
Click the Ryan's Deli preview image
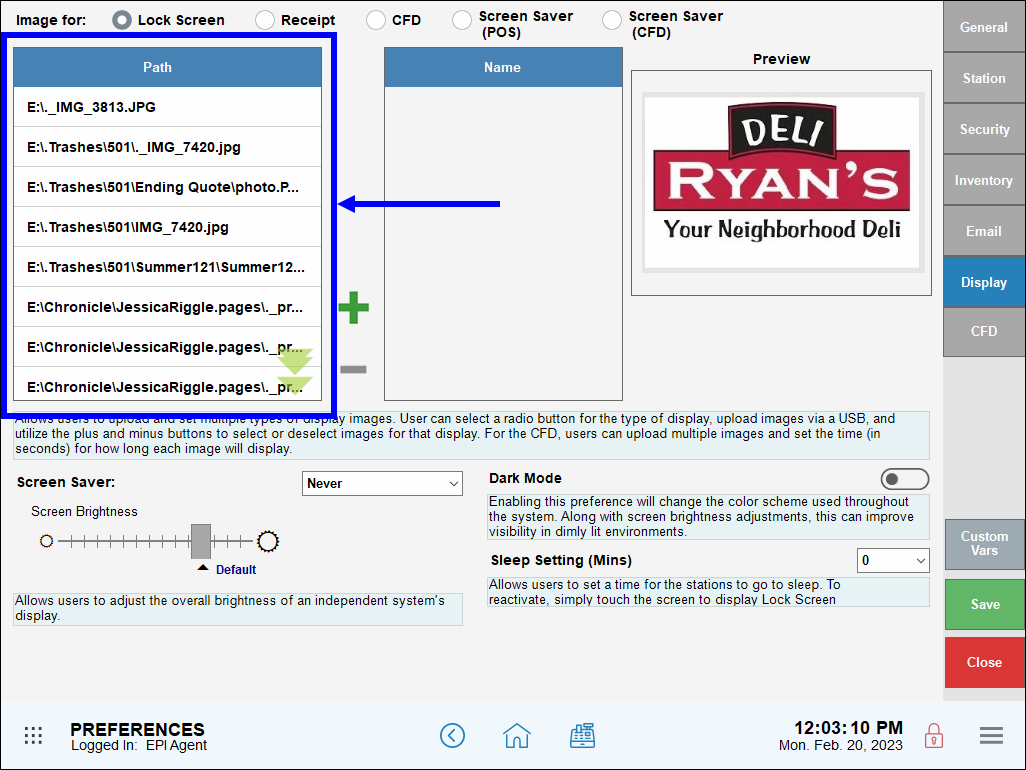tap(781, 183)
